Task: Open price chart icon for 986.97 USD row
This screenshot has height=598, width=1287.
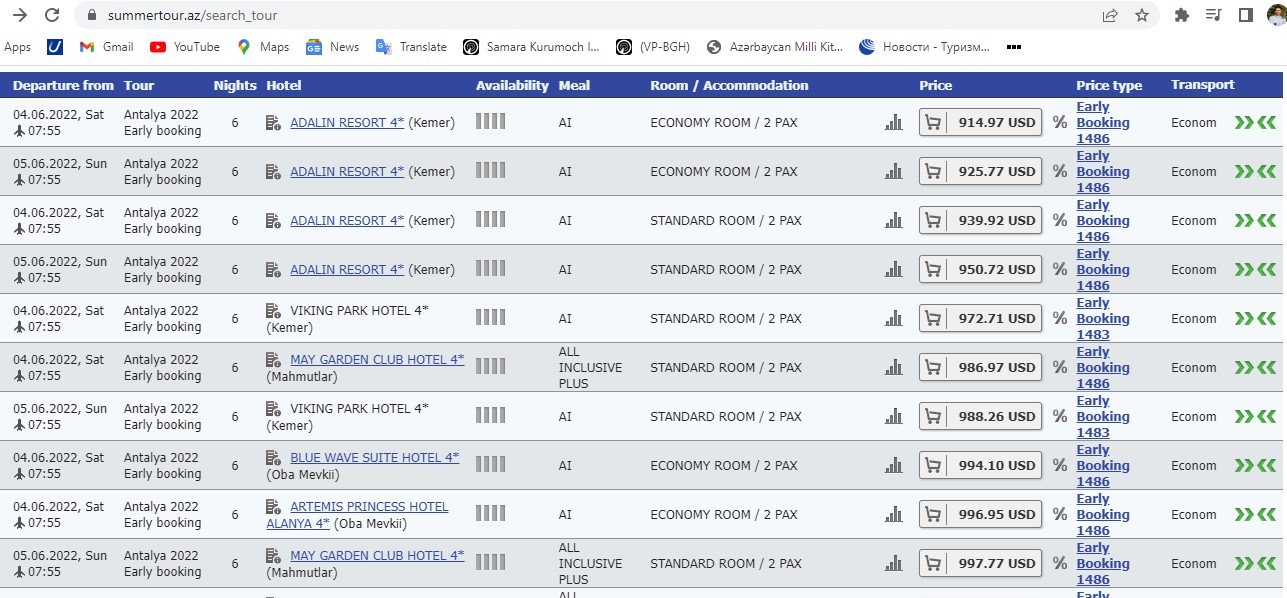Action: coord(893,367)
